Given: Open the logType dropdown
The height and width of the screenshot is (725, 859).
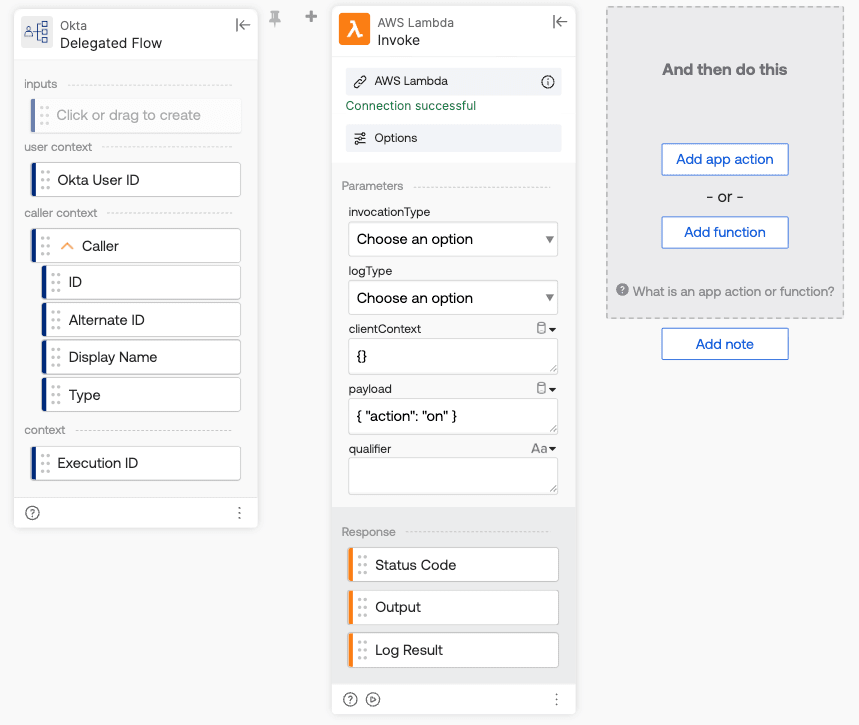Looking at the screenshot, I should pos(453,298).
